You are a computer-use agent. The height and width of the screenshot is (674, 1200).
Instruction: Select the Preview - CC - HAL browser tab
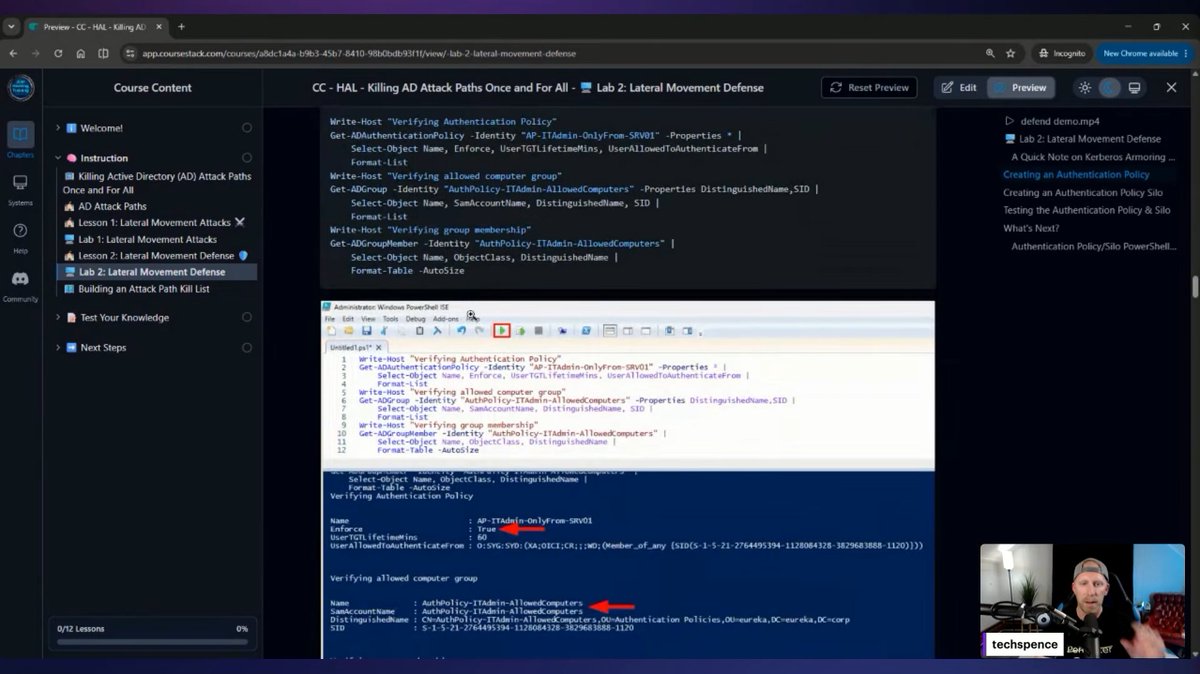[x=95, y=27]
